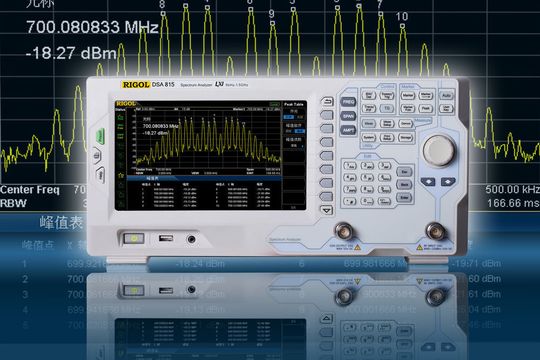The width and height of the screenshot is (540, 360).
Task: Open the Storage key
Action: coord(405,137)
